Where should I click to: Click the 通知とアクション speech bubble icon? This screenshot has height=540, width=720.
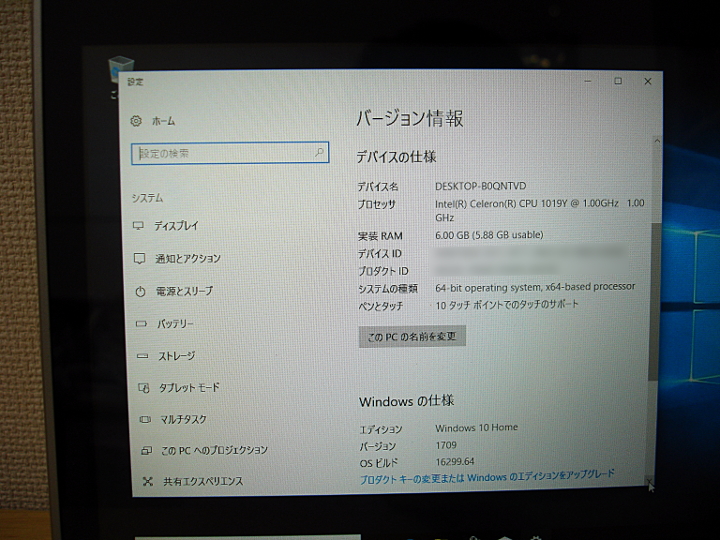point(139,258)
